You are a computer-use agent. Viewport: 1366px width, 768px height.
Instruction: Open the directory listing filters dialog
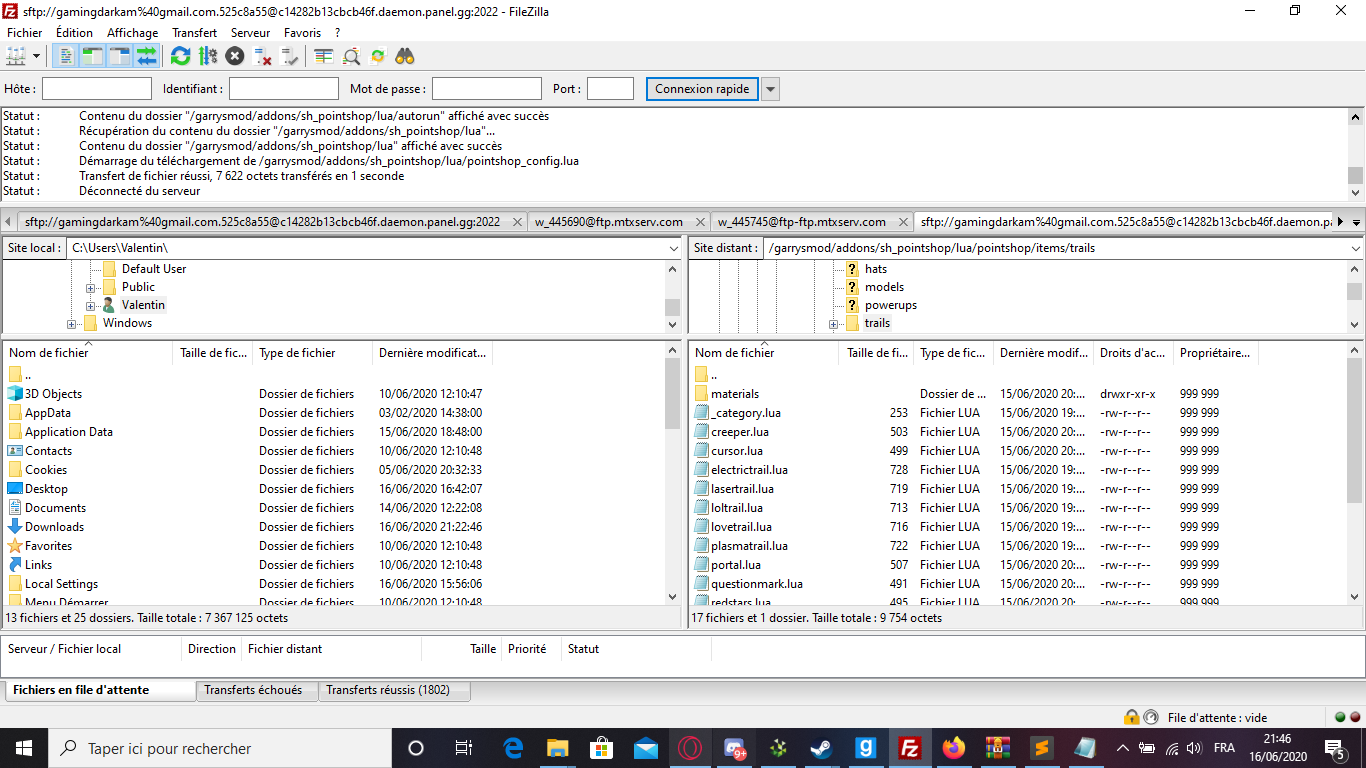(323, 56)
